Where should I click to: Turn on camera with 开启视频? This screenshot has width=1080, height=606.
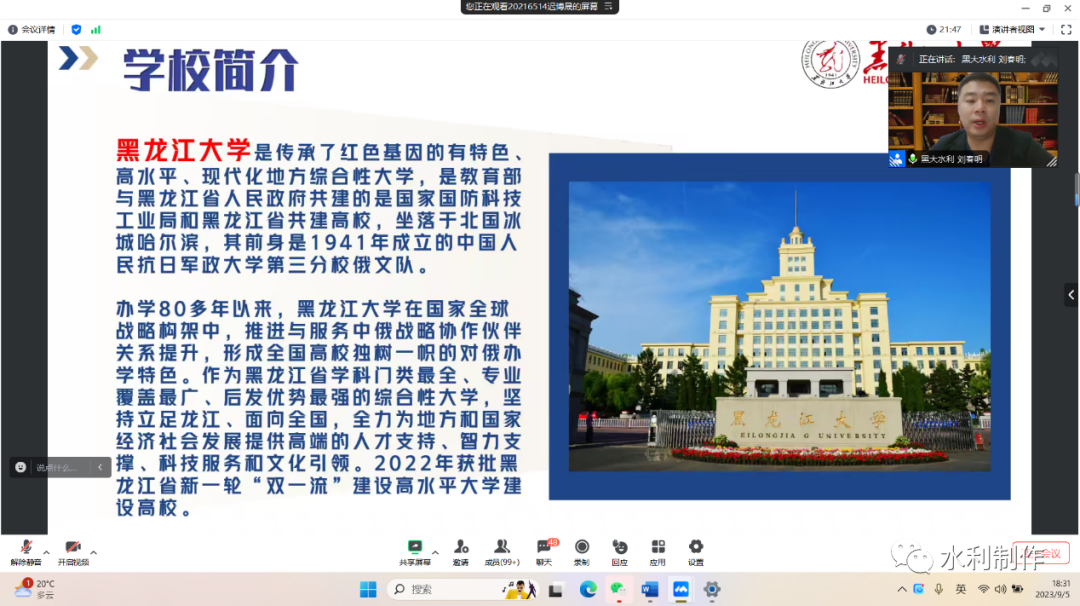click(73, 552)
